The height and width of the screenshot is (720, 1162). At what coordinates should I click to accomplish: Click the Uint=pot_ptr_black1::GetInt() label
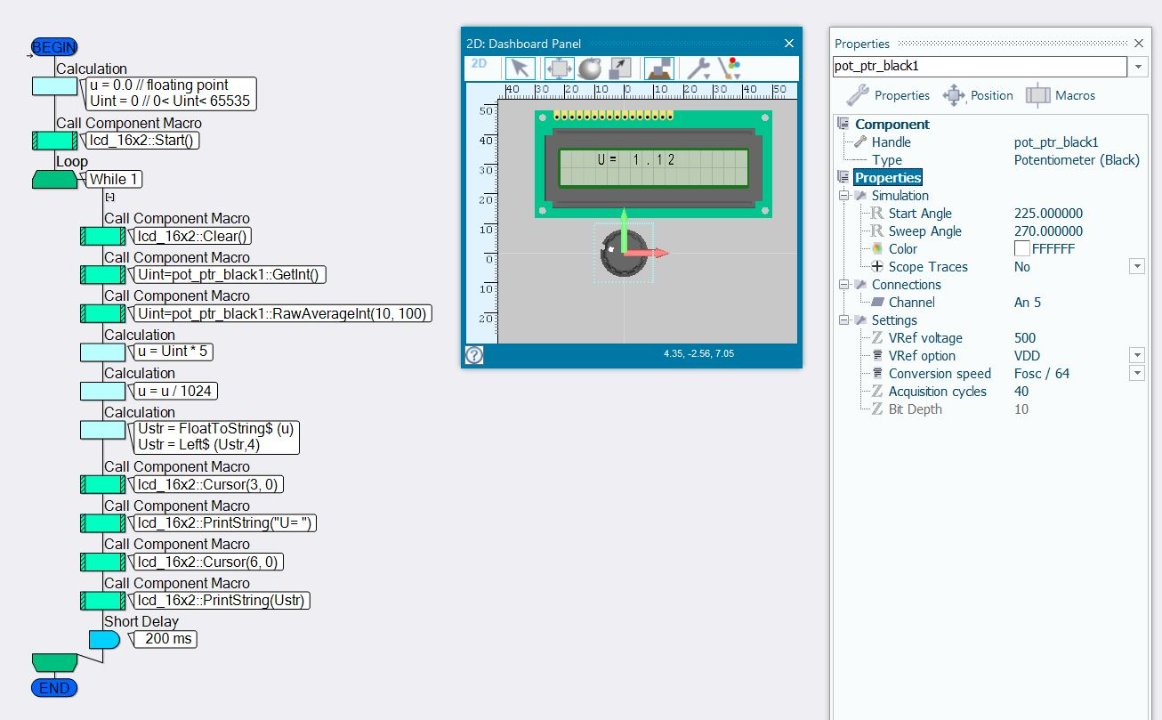point(228,275)
